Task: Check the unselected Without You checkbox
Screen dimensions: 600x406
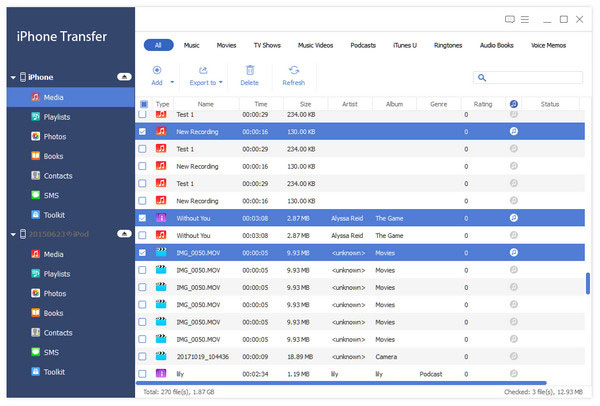Action: pyautogui.click(x=142, y=235)
